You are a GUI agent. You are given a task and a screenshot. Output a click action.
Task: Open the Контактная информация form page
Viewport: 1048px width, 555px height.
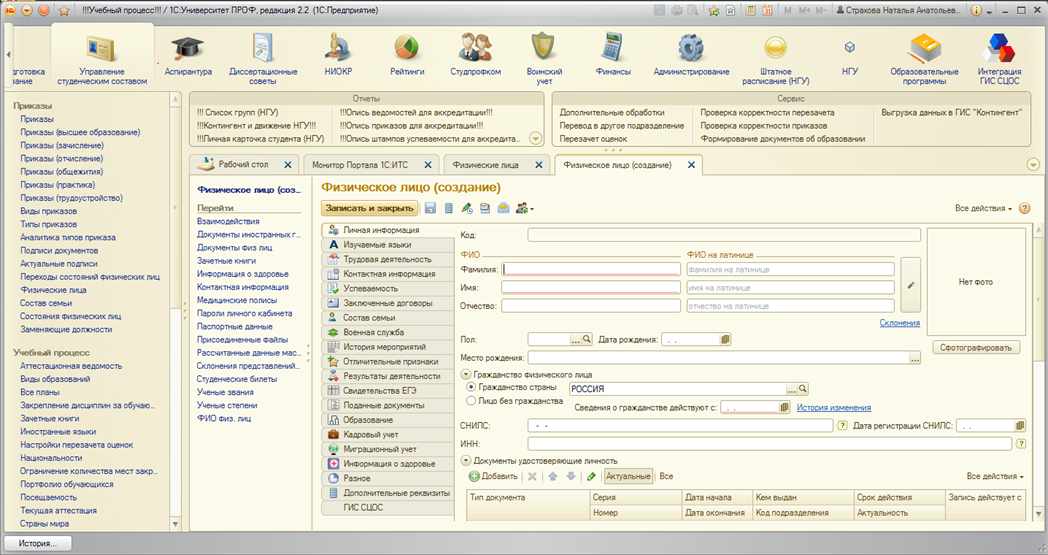(389, 273)
